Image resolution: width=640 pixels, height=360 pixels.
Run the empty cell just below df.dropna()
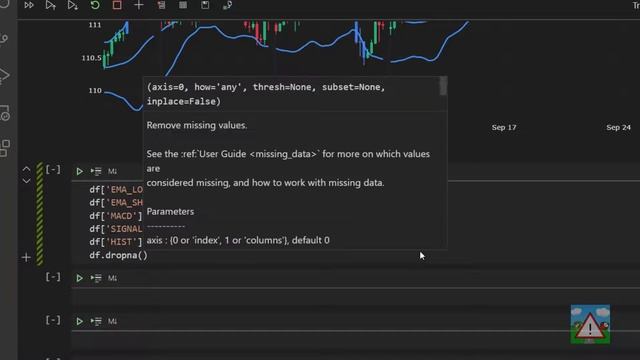click(80, 278)
